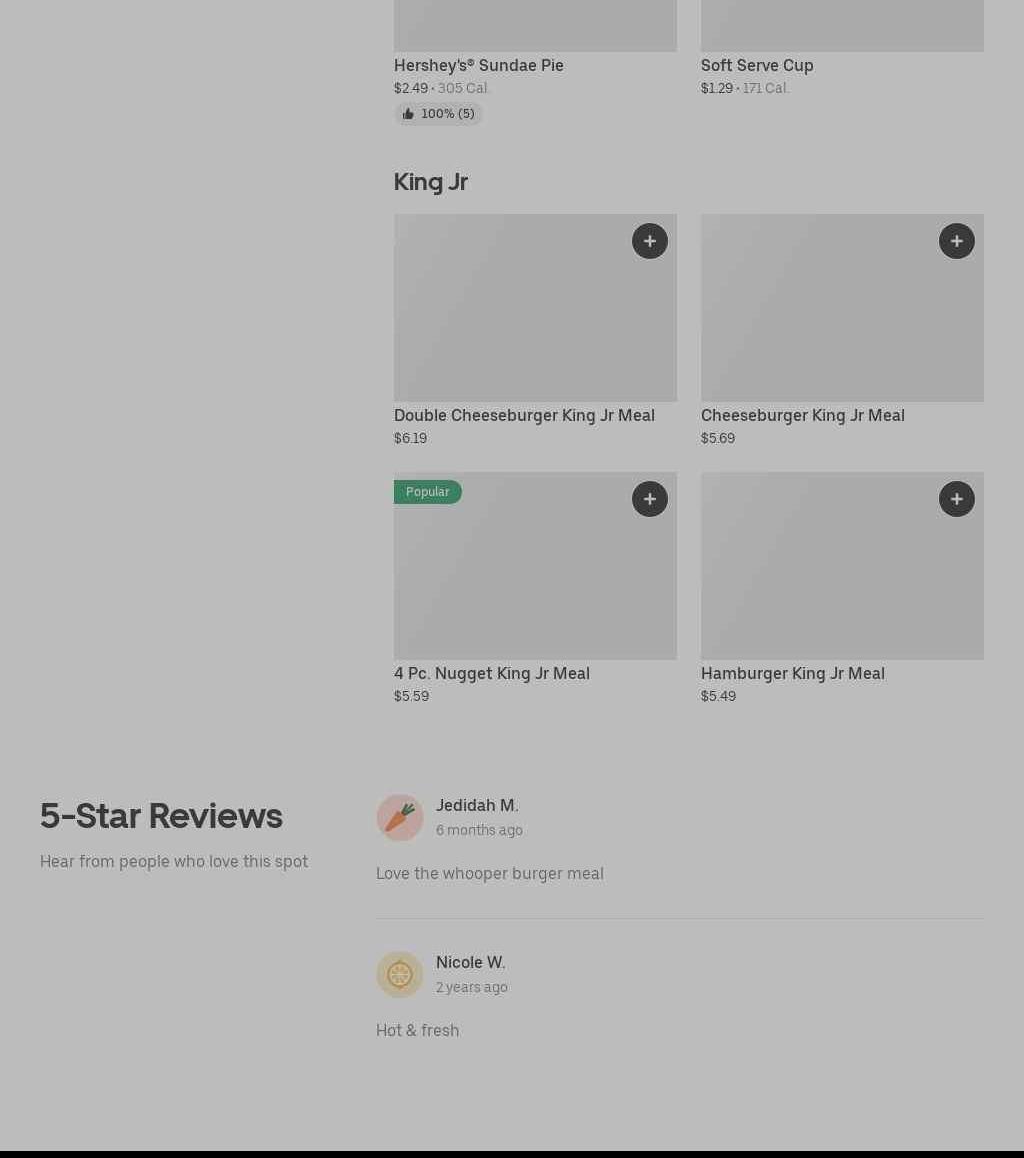The height and width of the screenshot is (1158, 1024).
Task: Click reviewer name Jedidah M.
Action: [477, 805]
